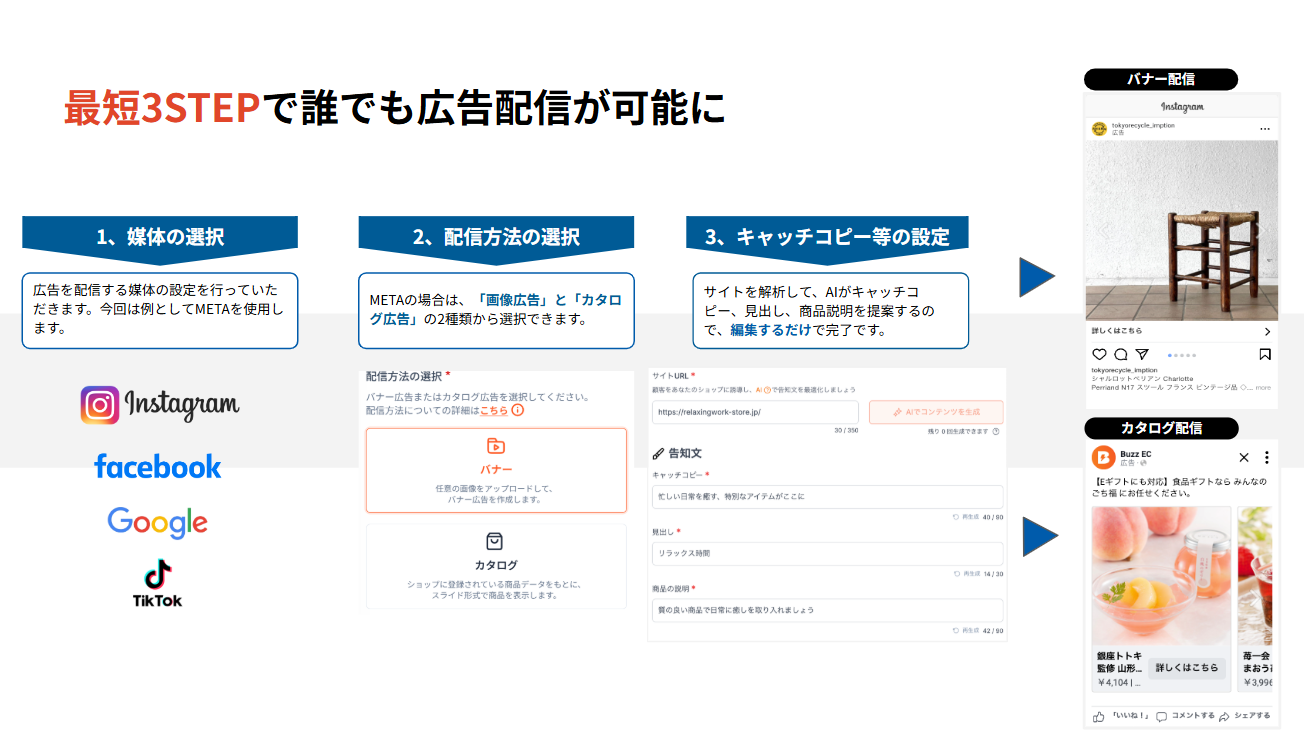Click the Buzz EC advertiser name
This screenshot has height=741, width=1304.
(1136, 453)
